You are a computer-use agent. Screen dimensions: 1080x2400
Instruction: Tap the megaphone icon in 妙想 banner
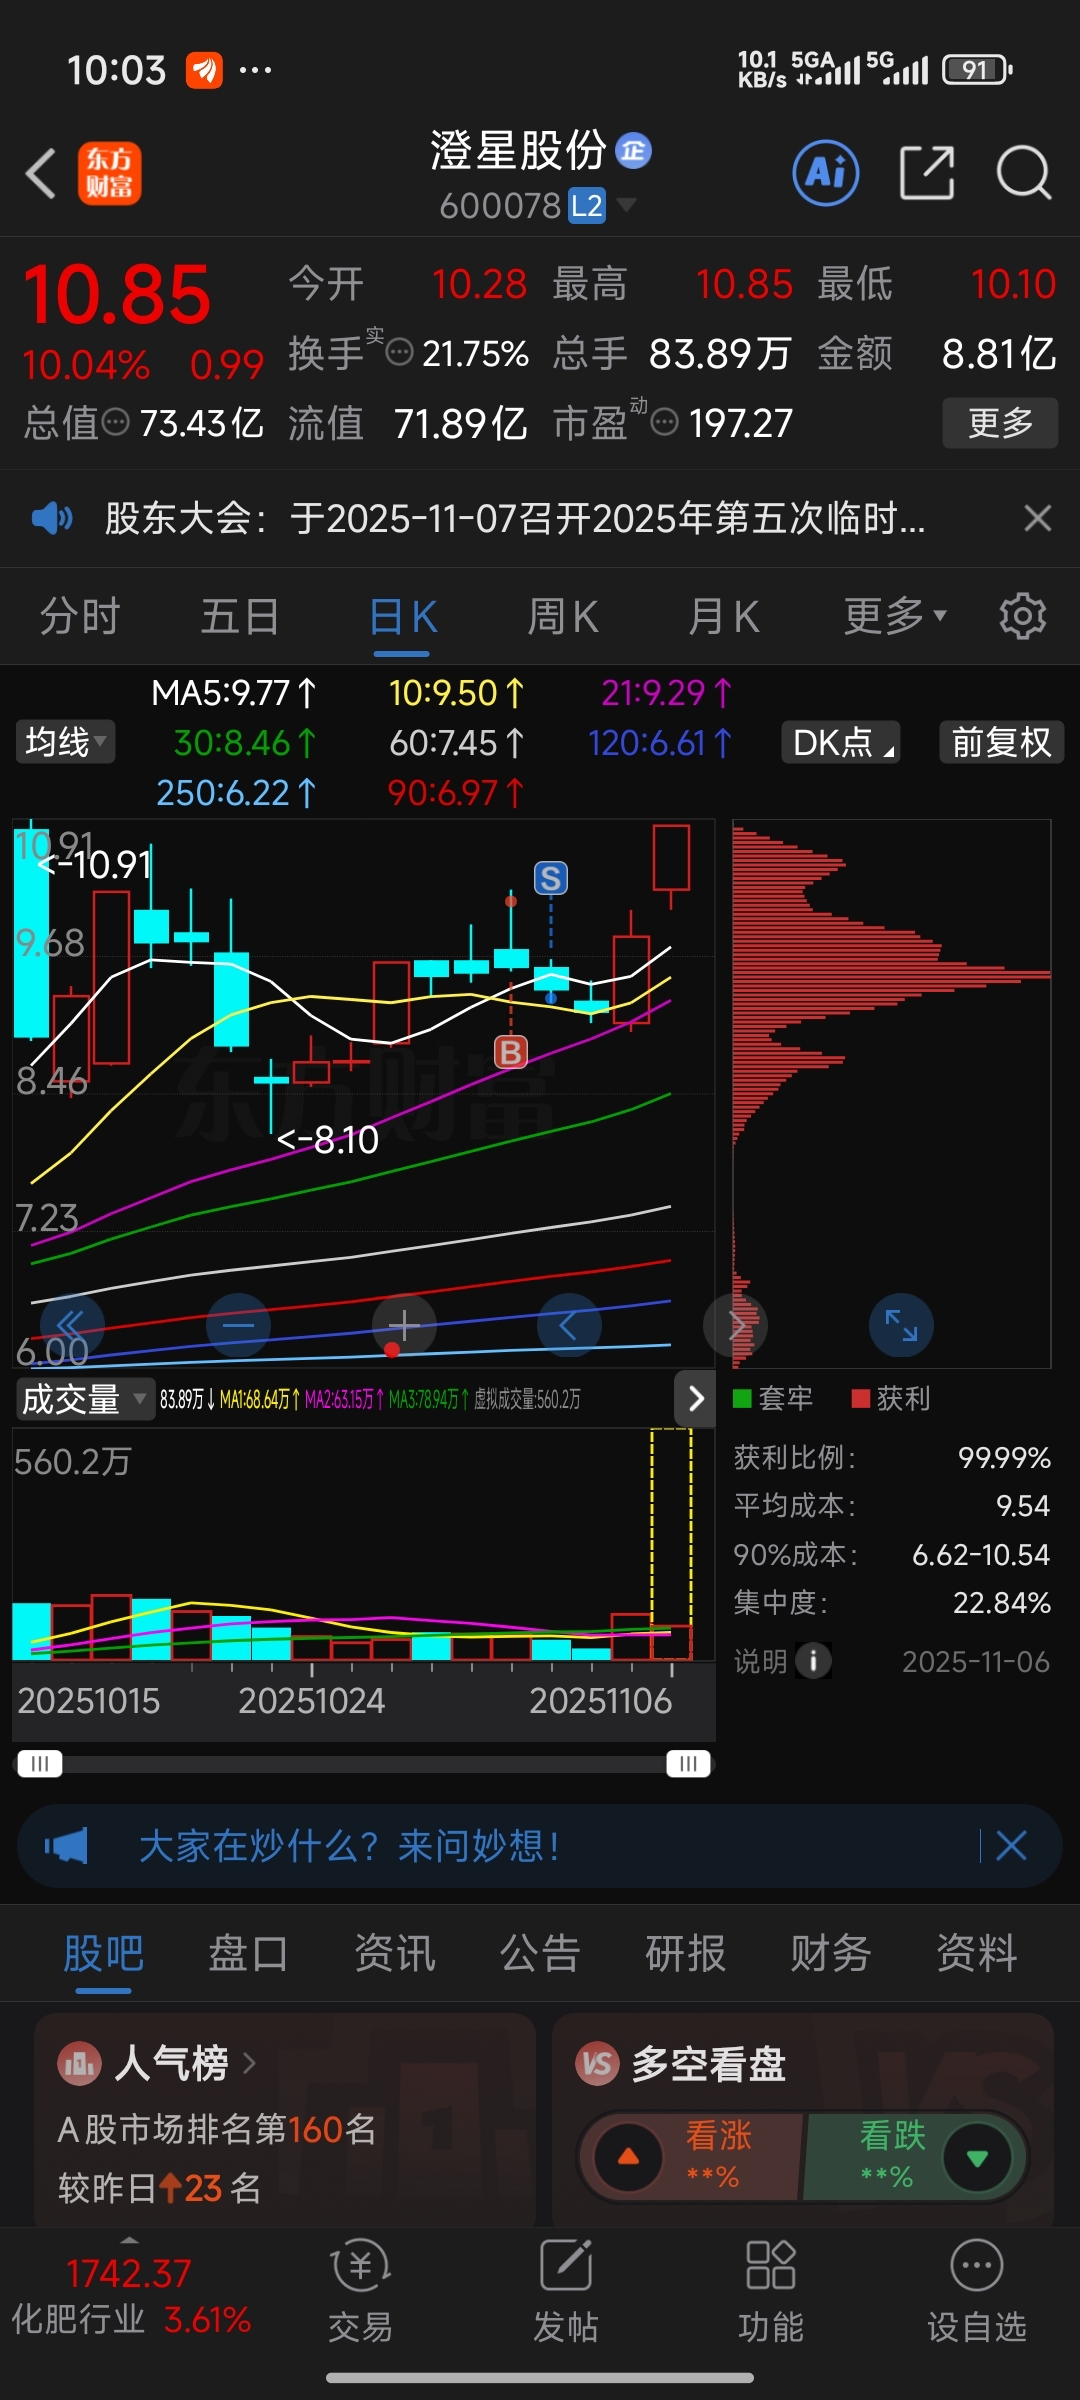66,1846
